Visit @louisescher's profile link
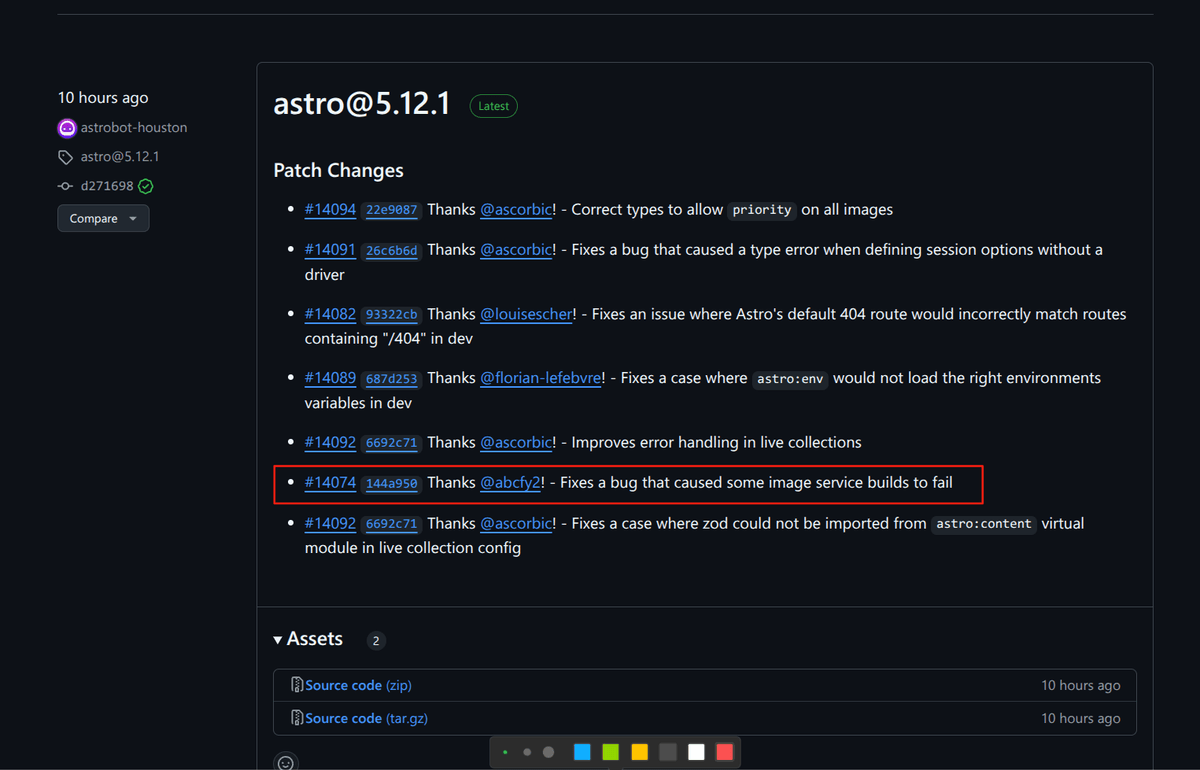Viewport: 1200px width, 770px height. tap(527, 314)
